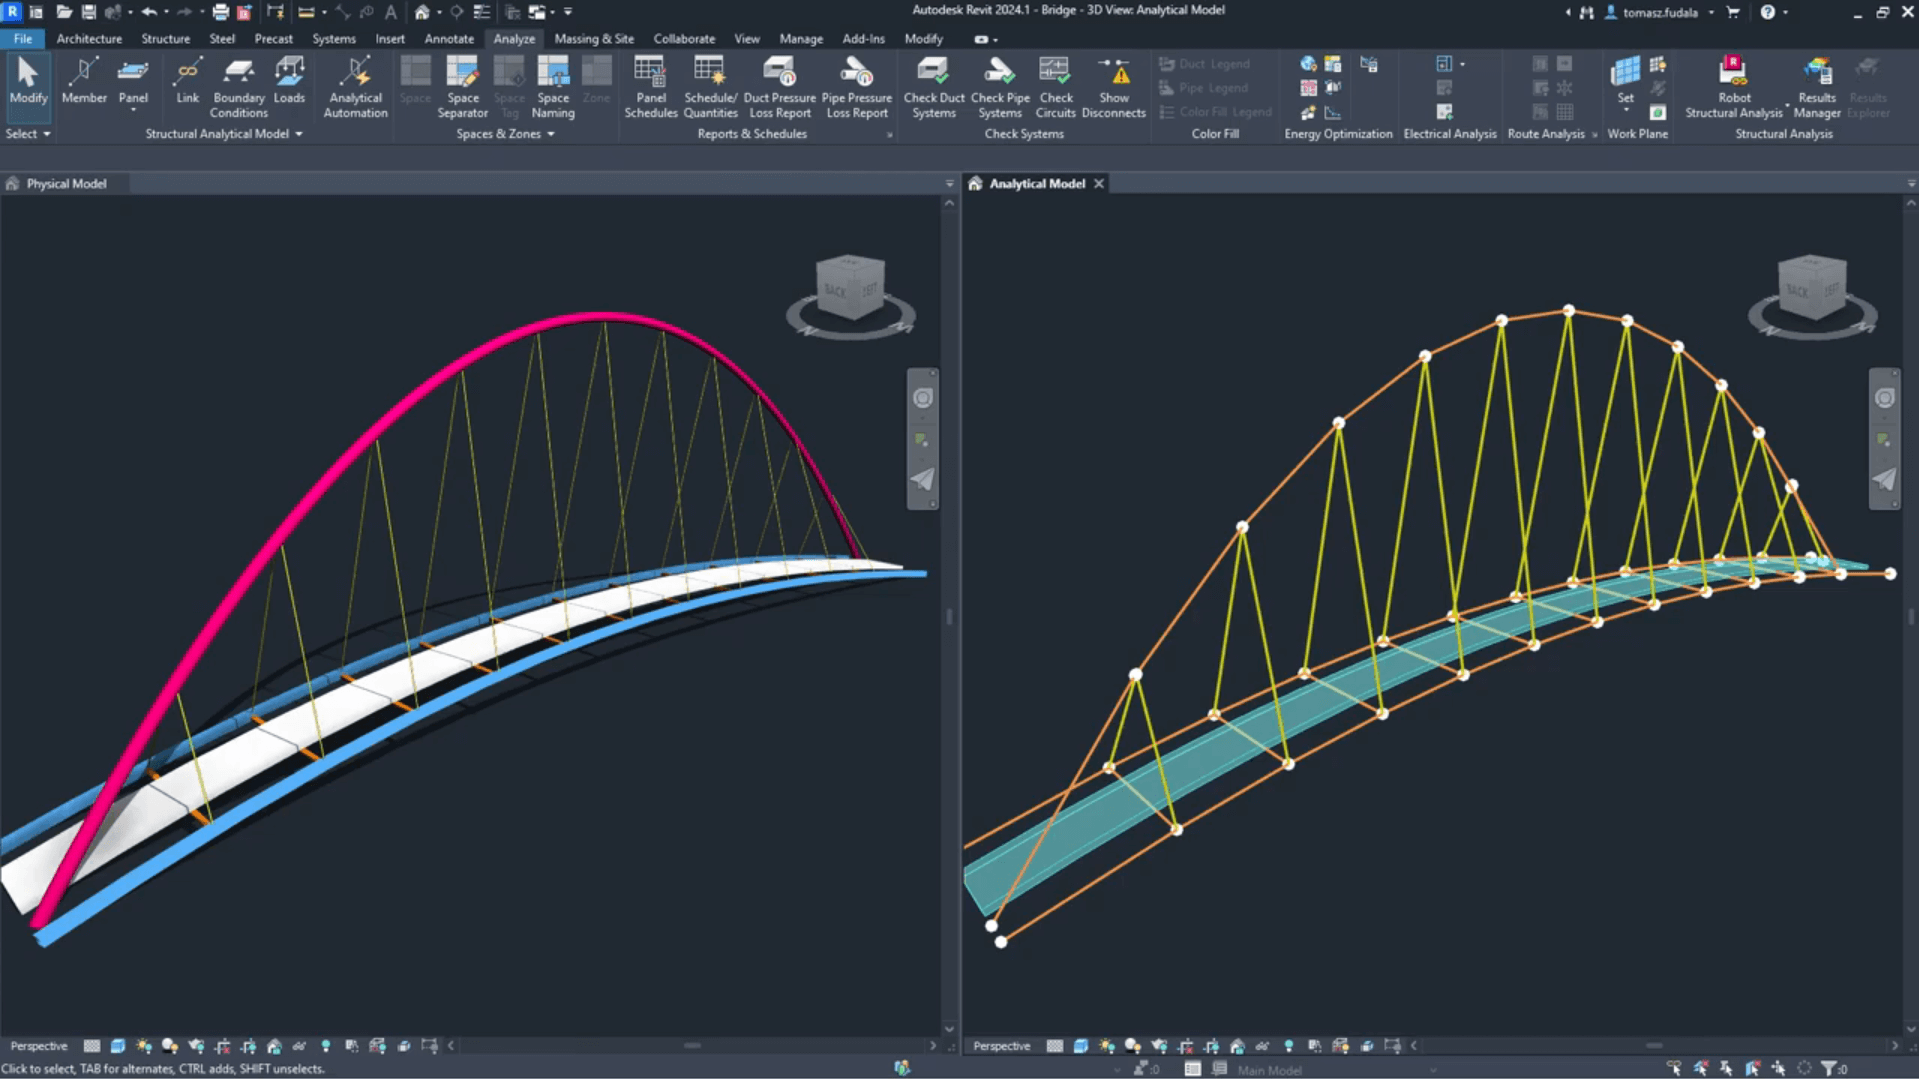This screenshot has width=1919, height=1079.
Task: Toggle Crop View in Analytical Model view bar
Action: pos(1185,1046)
